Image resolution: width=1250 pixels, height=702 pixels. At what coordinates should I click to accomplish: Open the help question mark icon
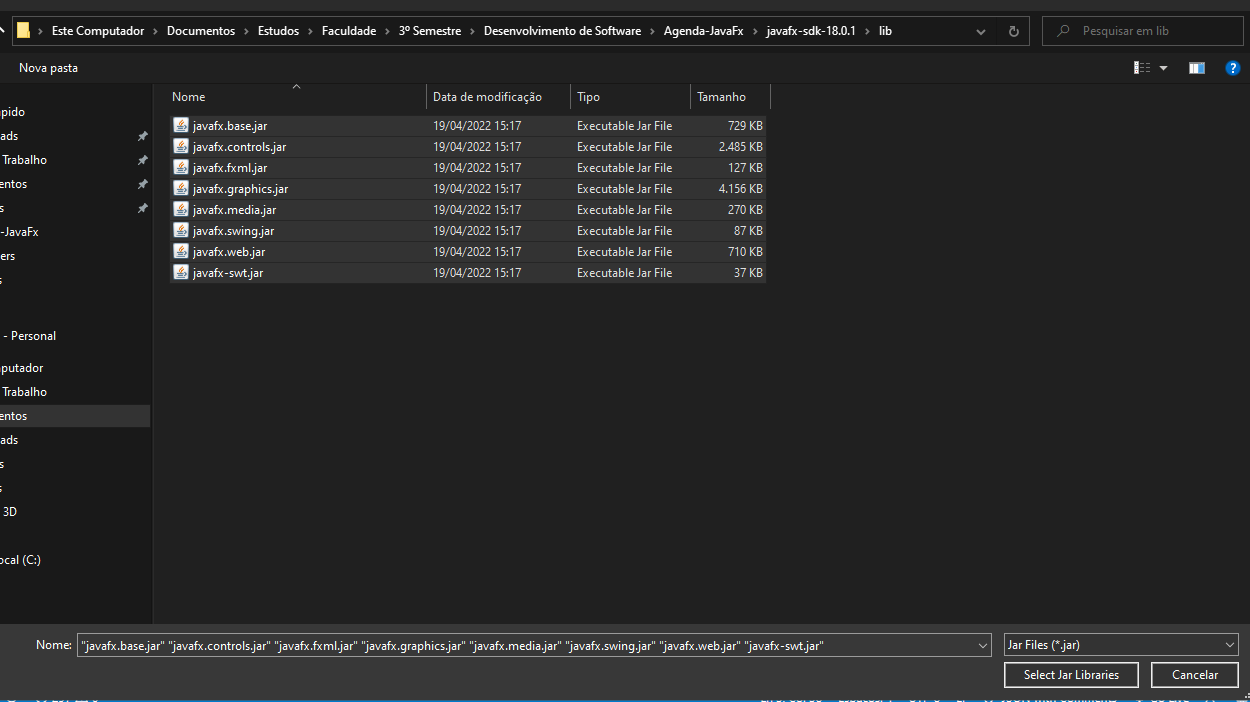(x=1233, y=68)
